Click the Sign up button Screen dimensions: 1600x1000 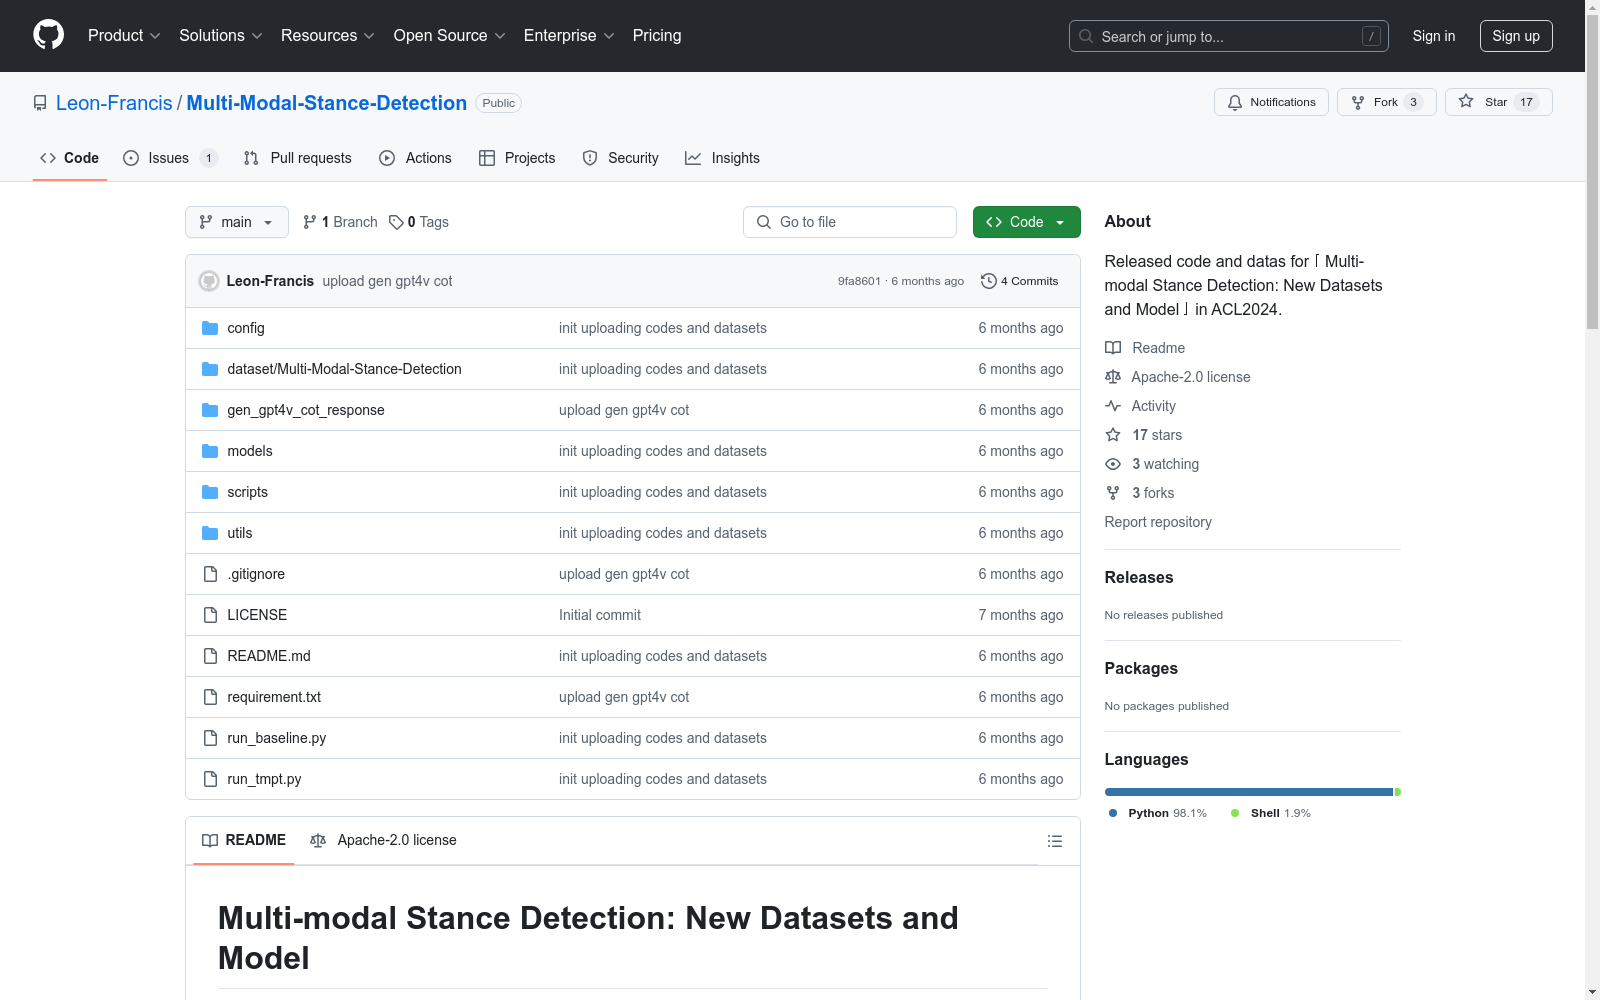click(1516, 36)
